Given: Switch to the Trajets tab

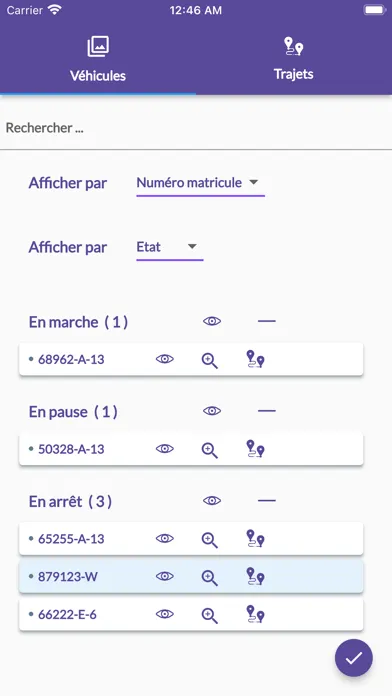Looking at the screenshot, I should 294,60.
